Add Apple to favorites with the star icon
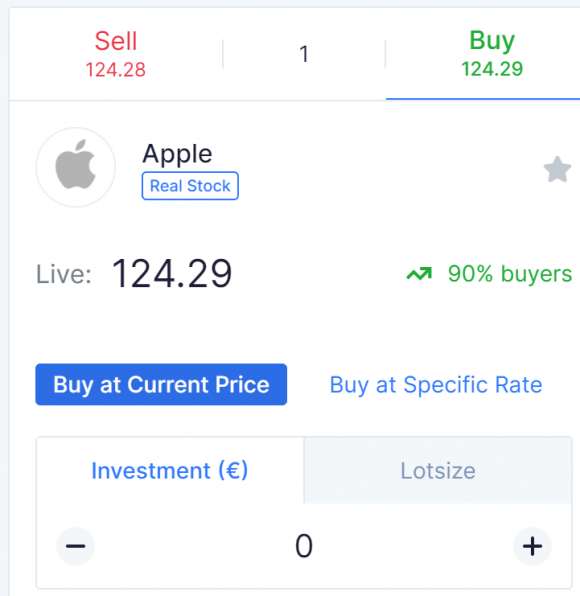The height and width of the screenshot is (596, 580). (x=557, y=170)
